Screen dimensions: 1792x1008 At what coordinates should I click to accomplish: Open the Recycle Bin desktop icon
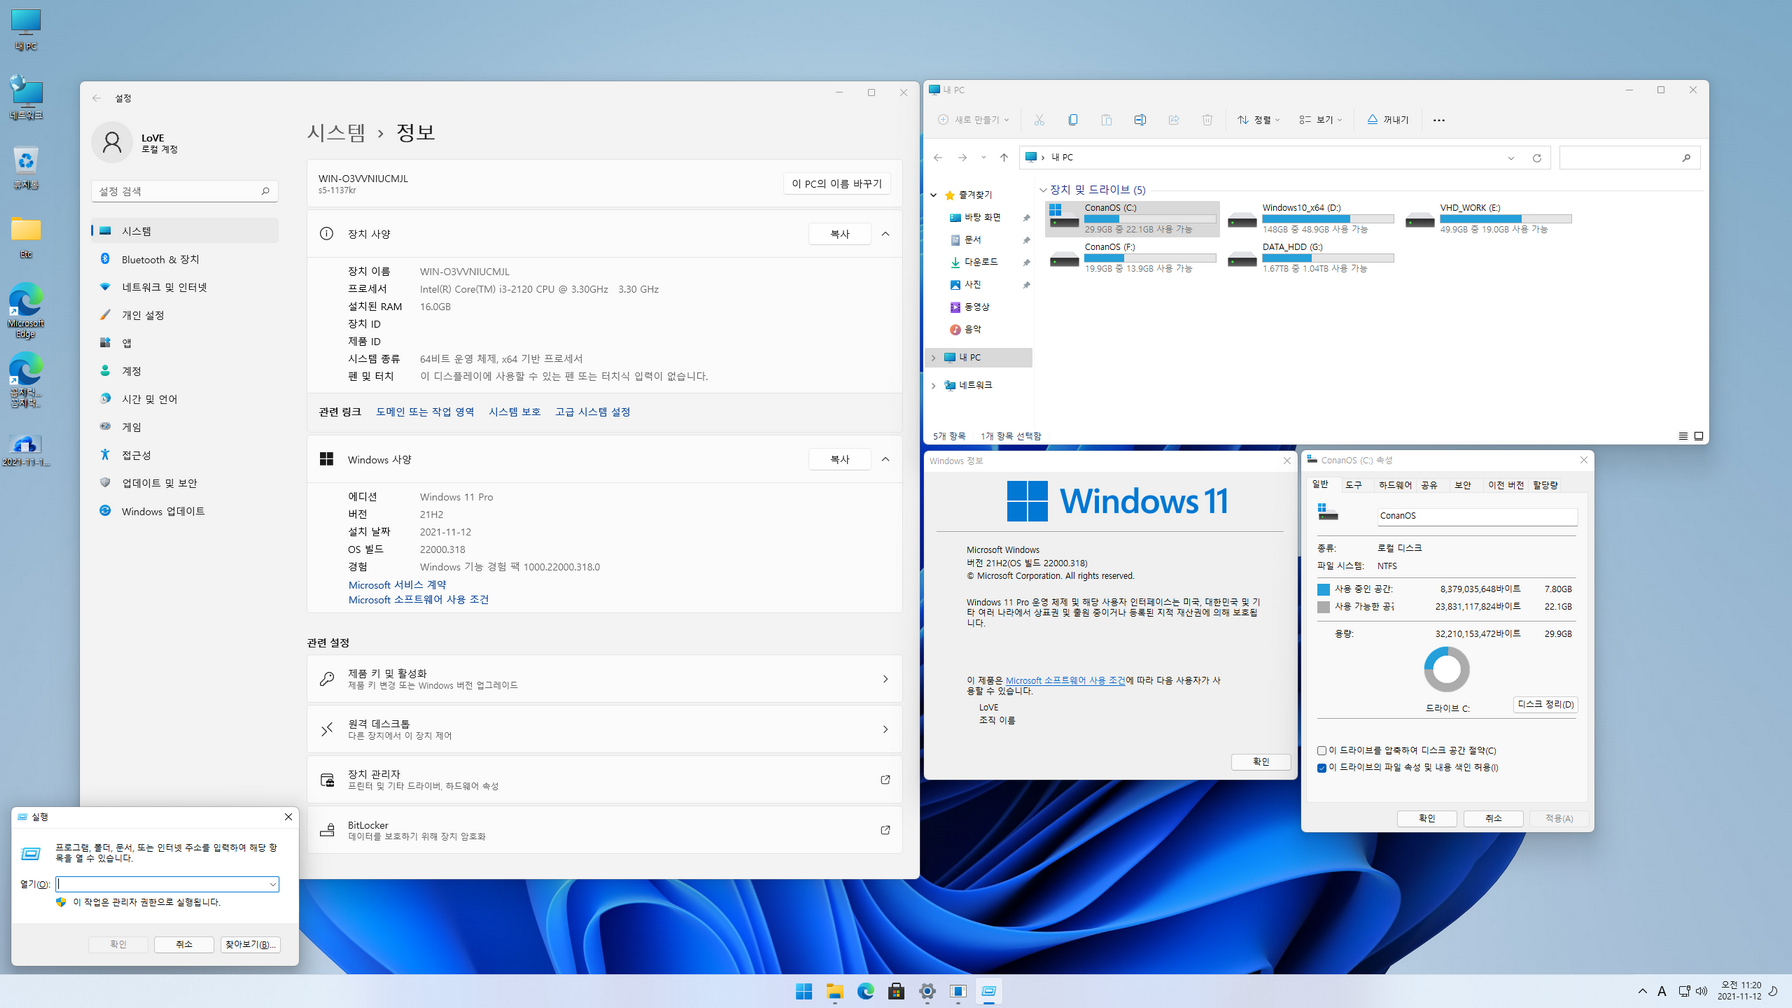pyautogui.click(x=26, y=168)
